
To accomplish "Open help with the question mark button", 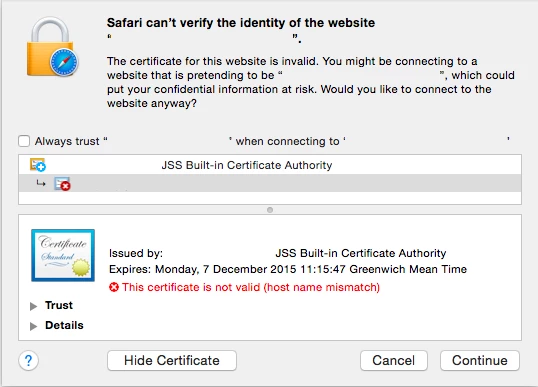I will (x=28, y=361).
